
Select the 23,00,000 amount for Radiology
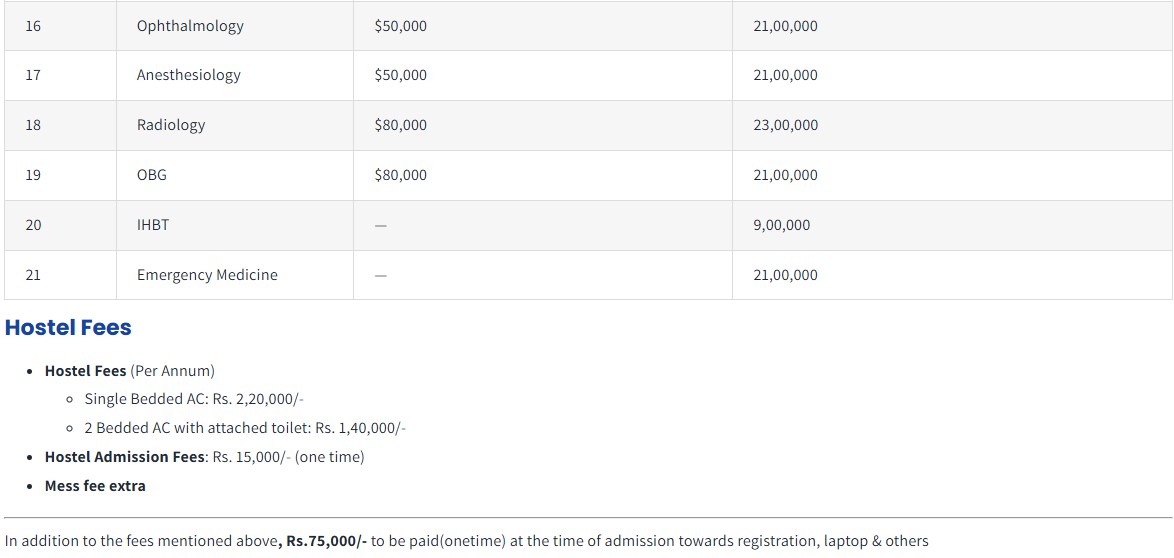click(x=785, y=125)
